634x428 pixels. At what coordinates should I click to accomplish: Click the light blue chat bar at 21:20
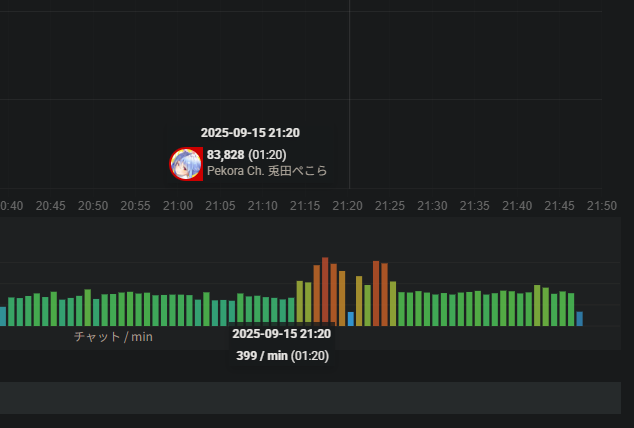[351, 319]
